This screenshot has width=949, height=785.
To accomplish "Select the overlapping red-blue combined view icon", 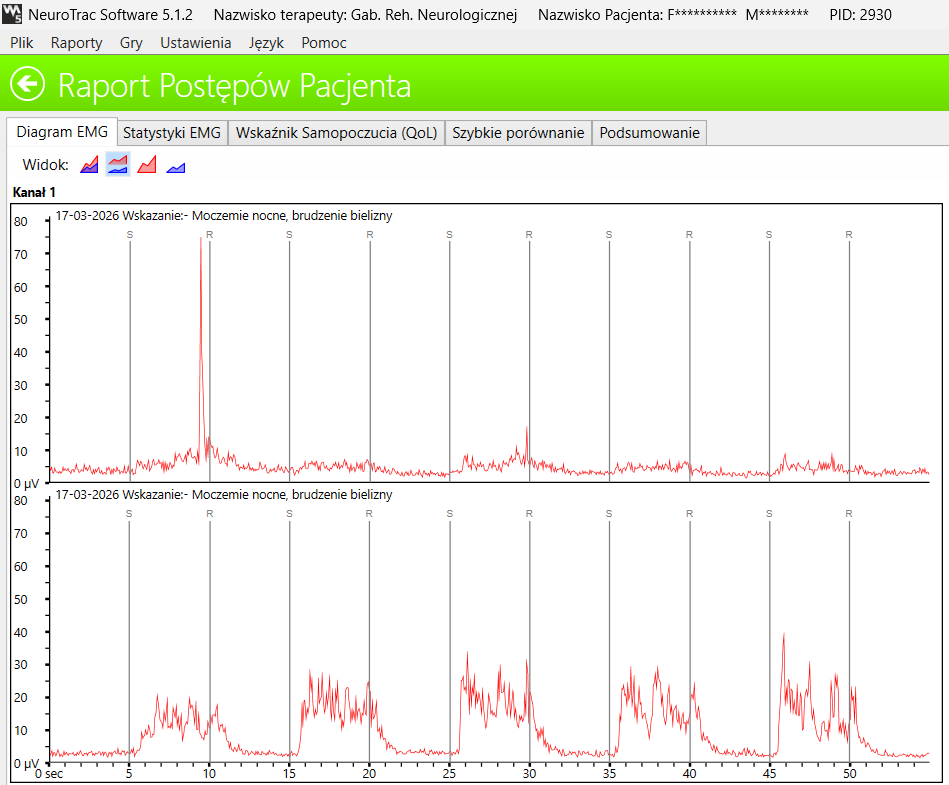I will click(89, 165).
